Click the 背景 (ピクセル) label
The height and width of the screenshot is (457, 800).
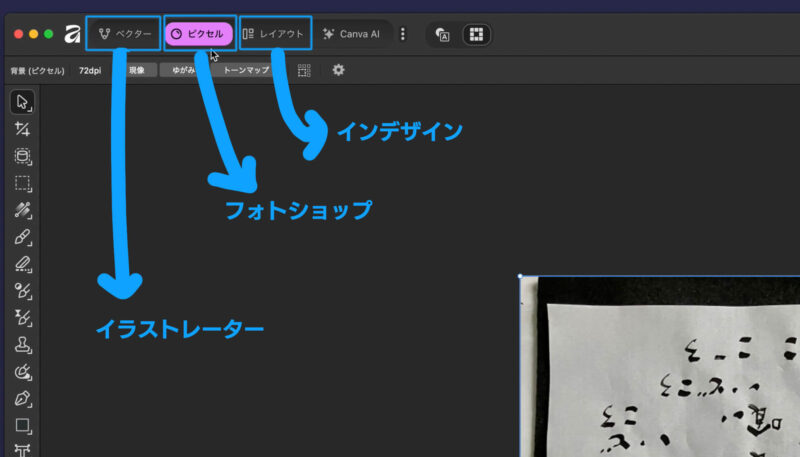tap(37, 71)
